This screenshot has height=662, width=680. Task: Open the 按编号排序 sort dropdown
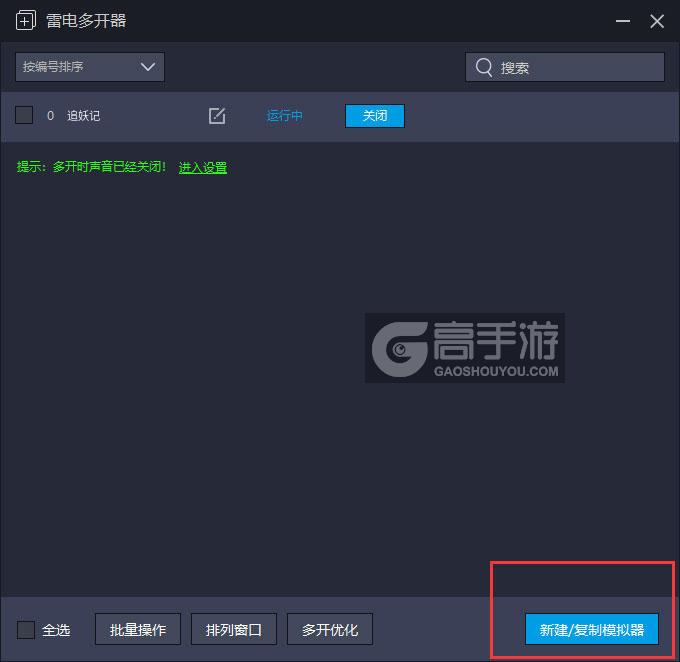coord(90,67)
